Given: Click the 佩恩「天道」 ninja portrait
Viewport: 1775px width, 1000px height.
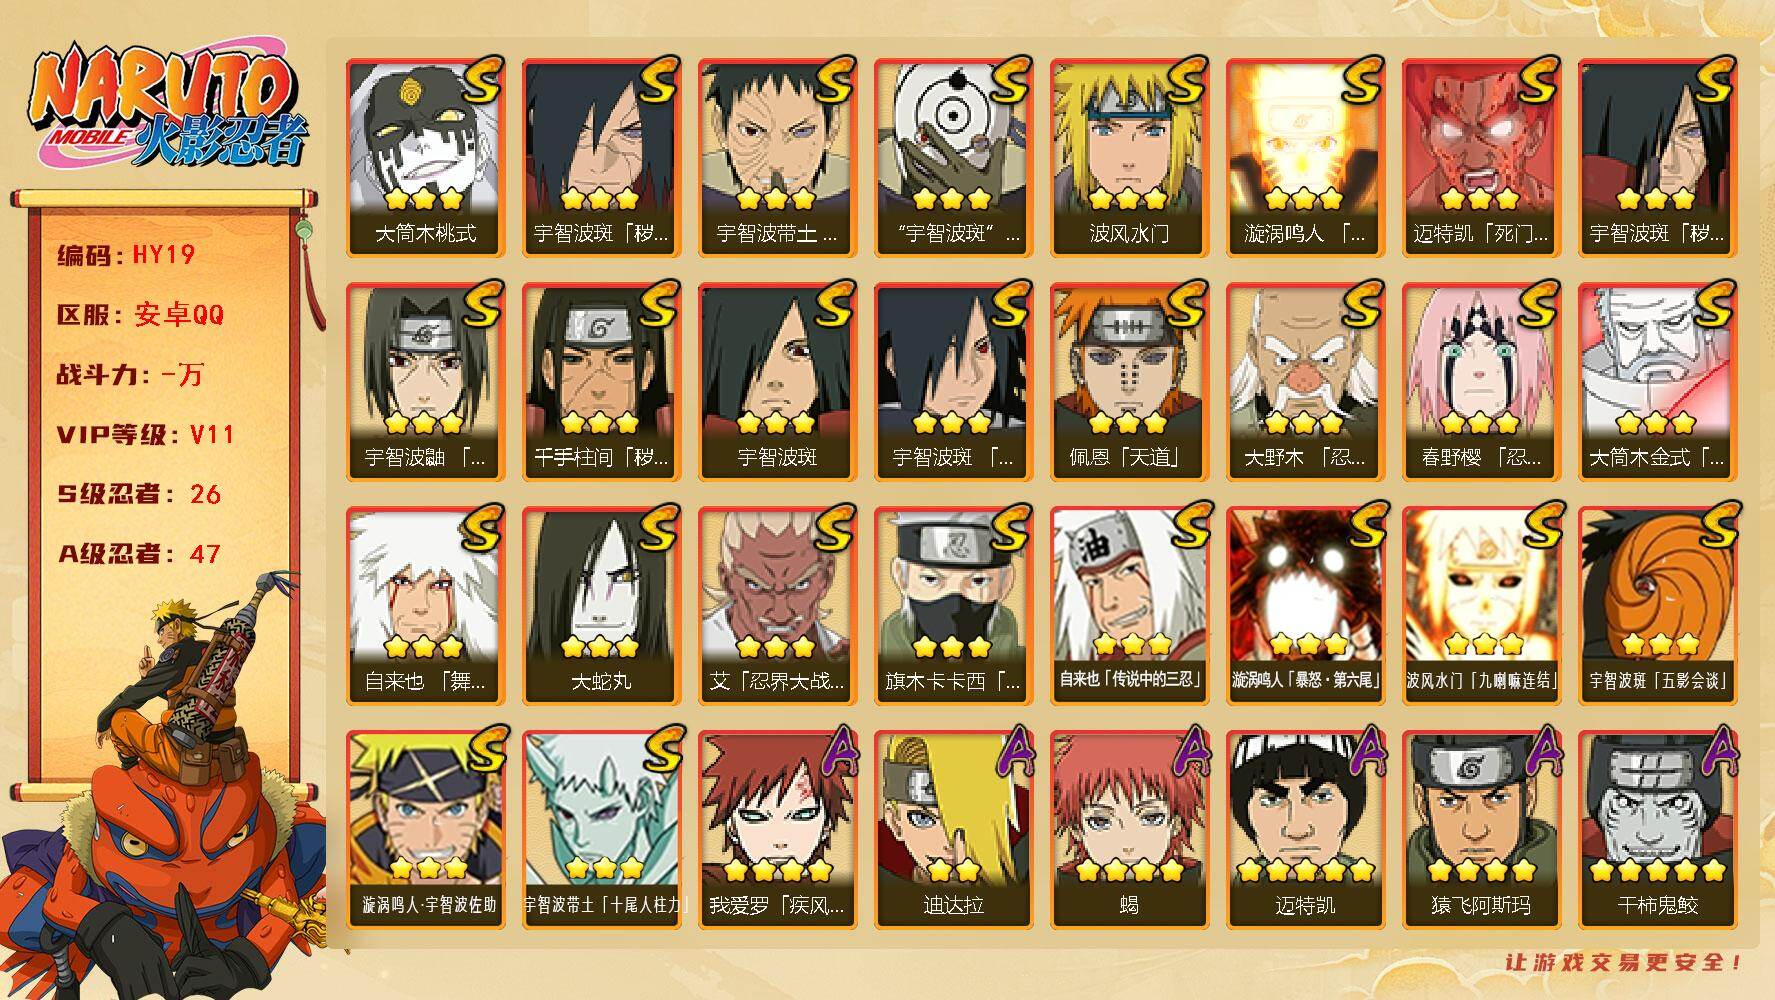Looking at the screenshot, I should [1129, 382].
